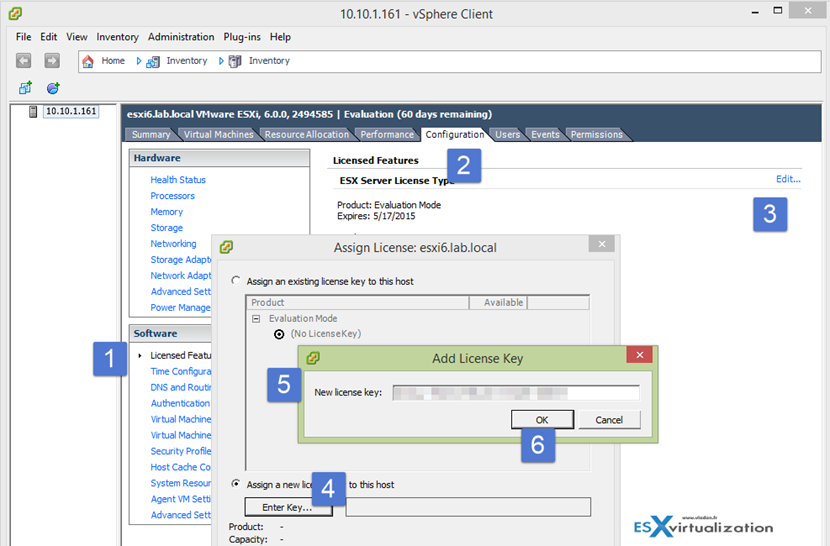Screen dimensions: 830x546
Task: Open Authentication Services software link
Action: 181,404
